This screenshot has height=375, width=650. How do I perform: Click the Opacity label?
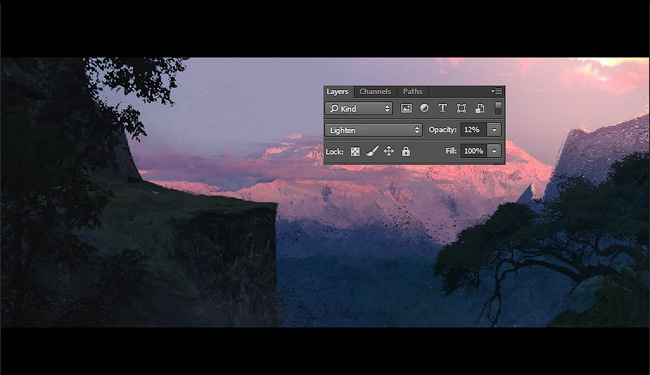click(442, 130)
